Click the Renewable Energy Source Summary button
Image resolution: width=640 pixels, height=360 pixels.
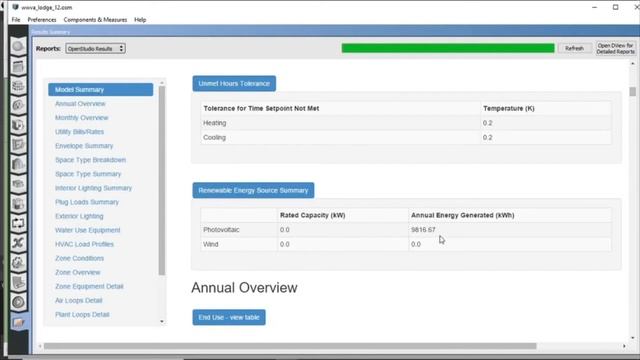click(x=253, y=190)
